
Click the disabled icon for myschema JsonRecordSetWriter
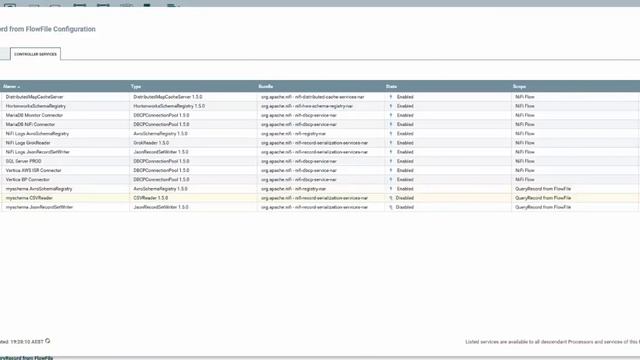[x=391, y=207]
